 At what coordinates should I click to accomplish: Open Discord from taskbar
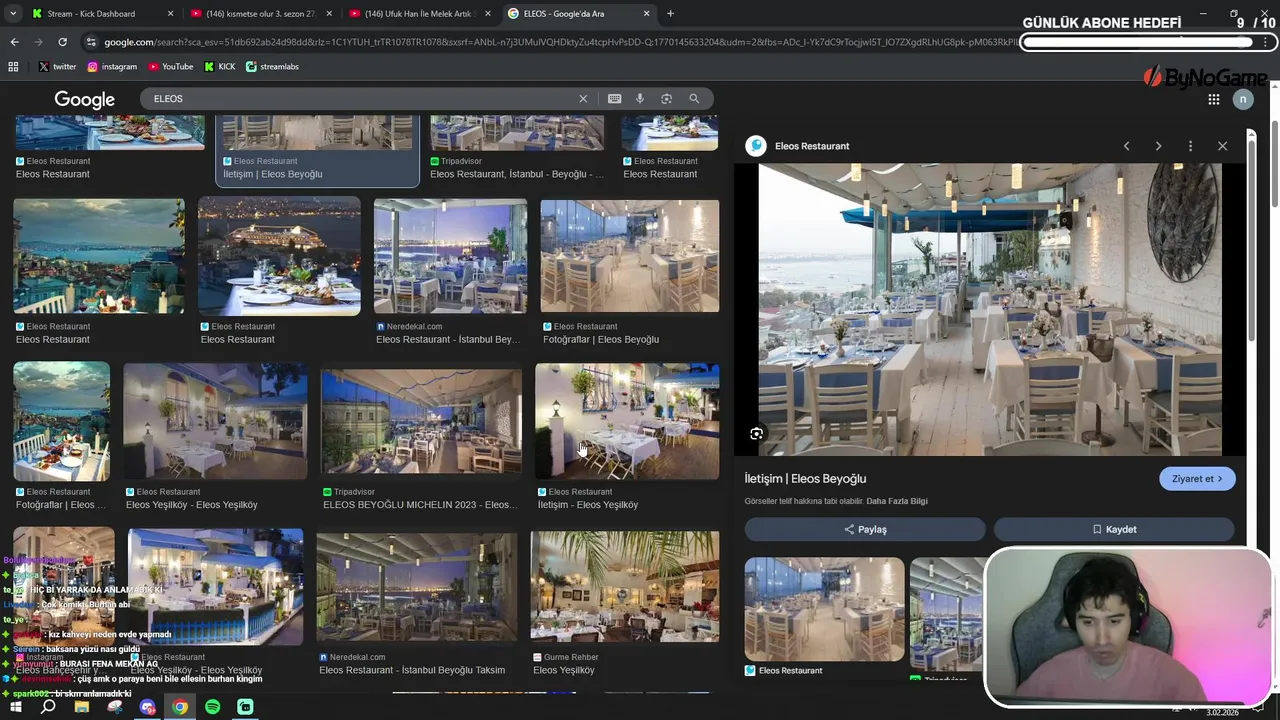pos(147,707)
